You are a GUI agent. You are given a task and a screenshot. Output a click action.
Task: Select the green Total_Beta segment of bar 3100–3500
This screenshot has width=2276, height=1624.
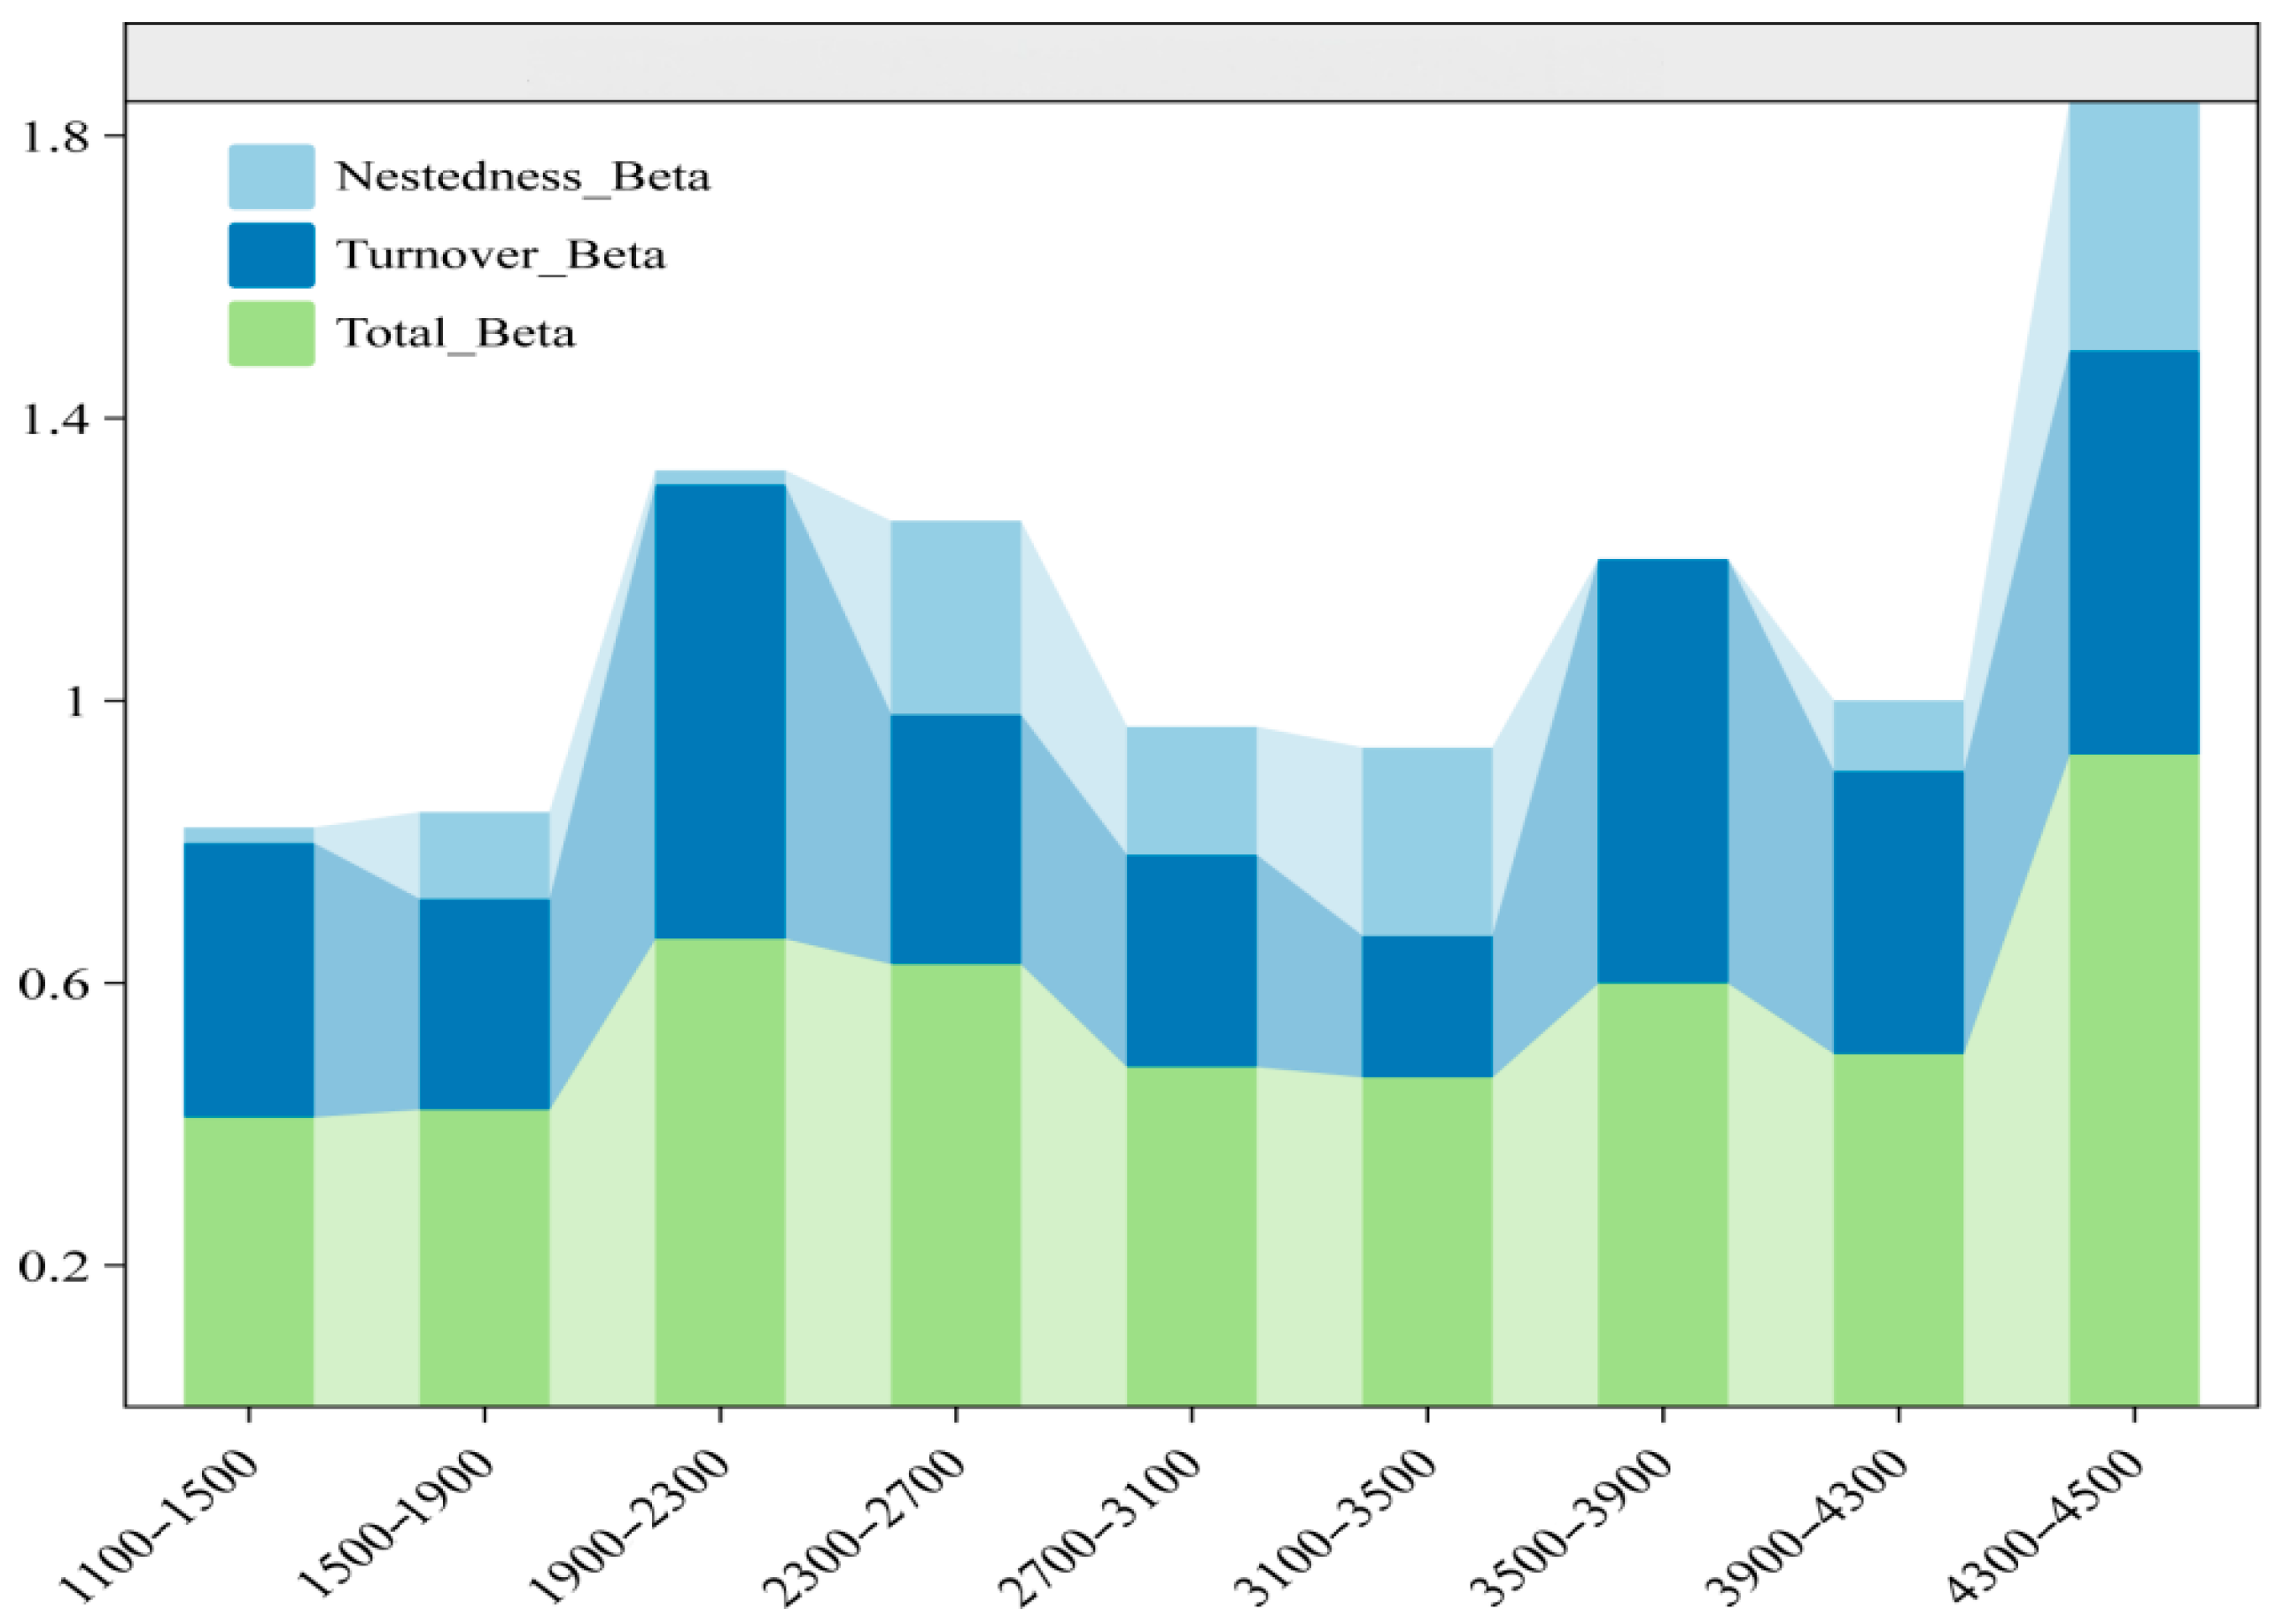(x=1427, y=1242)
